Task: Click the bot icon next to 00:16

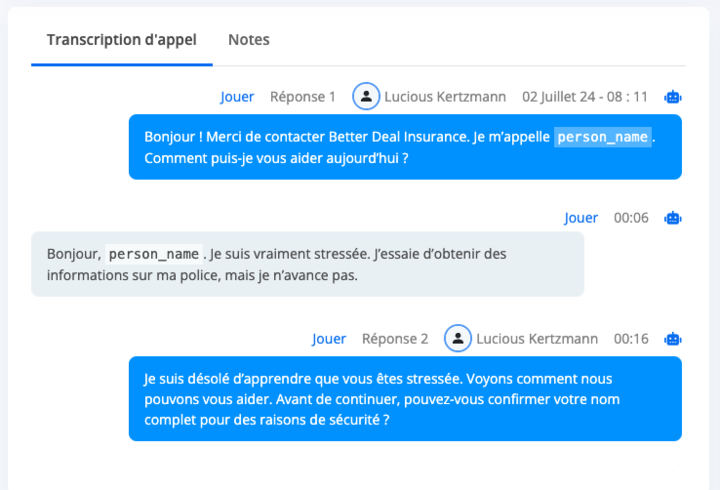Action: [x=673, y=339]
